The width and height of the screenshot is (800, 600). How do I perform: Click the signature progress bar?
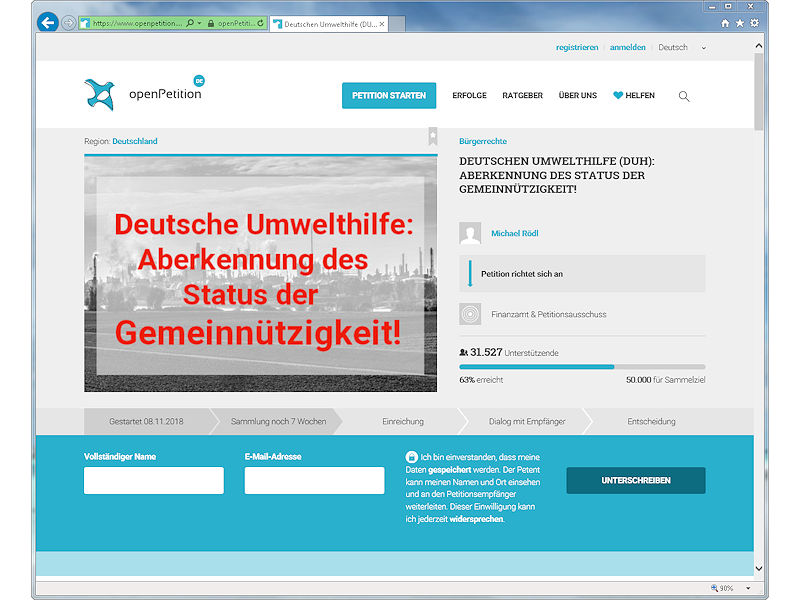click(582, 367)
